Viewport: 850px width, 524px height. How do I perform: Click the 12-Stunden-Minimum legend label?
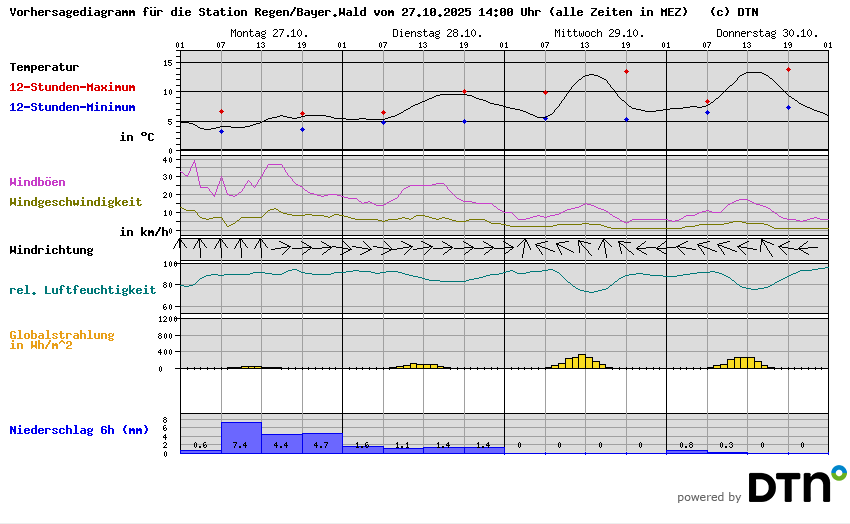click(72, 107)
